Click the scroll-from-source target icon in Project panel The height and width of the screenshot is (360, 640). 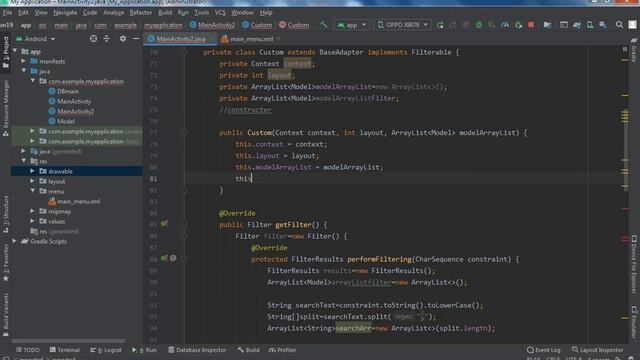pos(93,39)
